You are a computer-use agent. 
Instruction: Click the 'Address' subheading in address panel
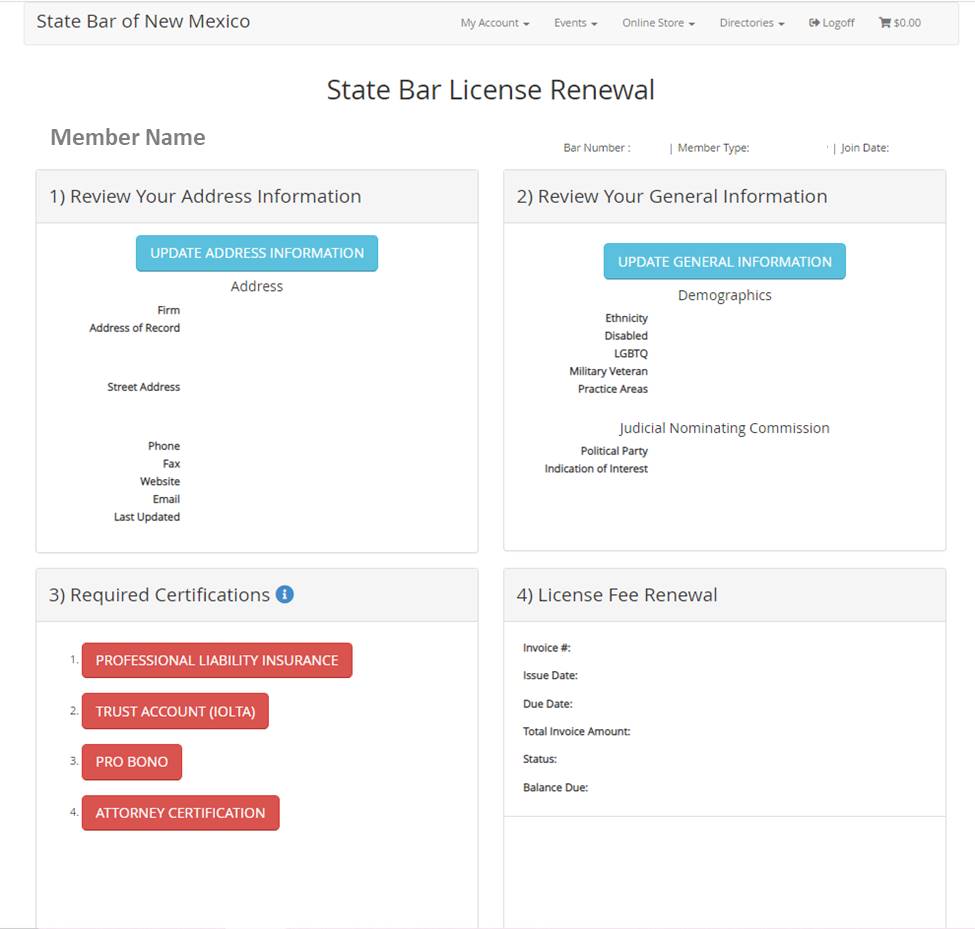[x=257, y=287]
